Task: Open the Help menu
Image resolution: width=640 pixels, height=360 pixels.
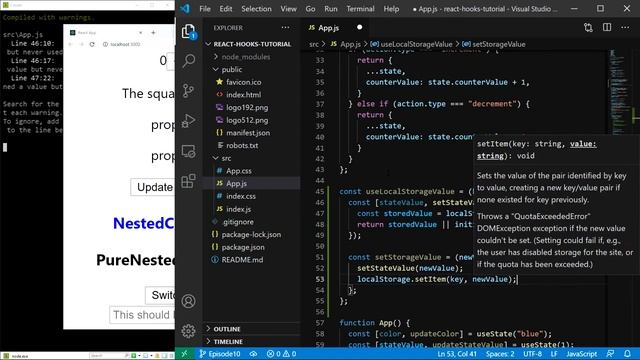Action: tap(391, 9)
